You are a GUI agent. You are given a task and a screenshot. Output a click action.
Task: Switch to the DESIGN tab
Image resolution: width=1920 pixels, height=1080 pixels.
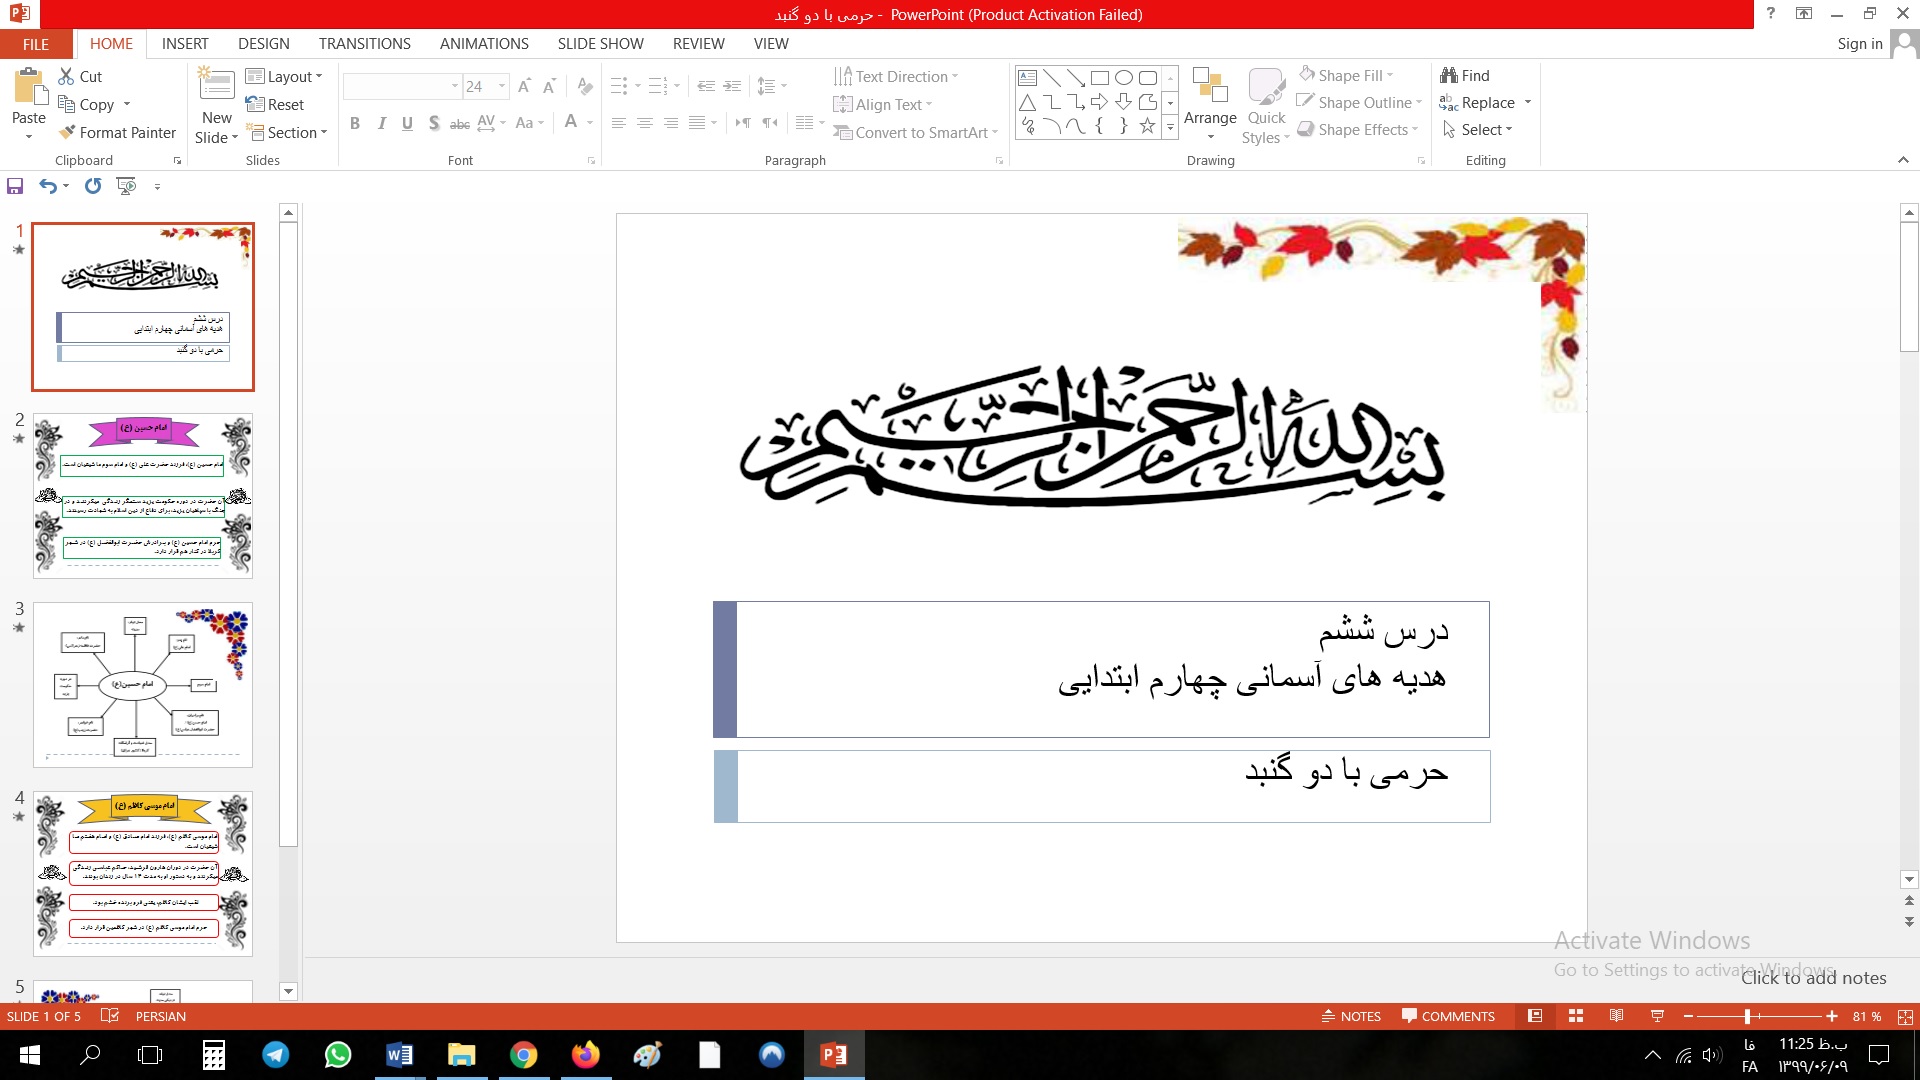pyautogui.click(x=263, y=44)
